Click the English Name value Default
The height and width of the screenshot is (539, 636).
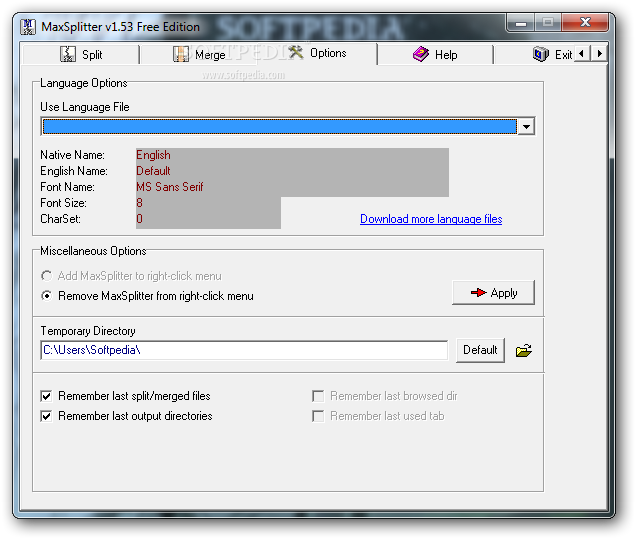click(153, 171)
